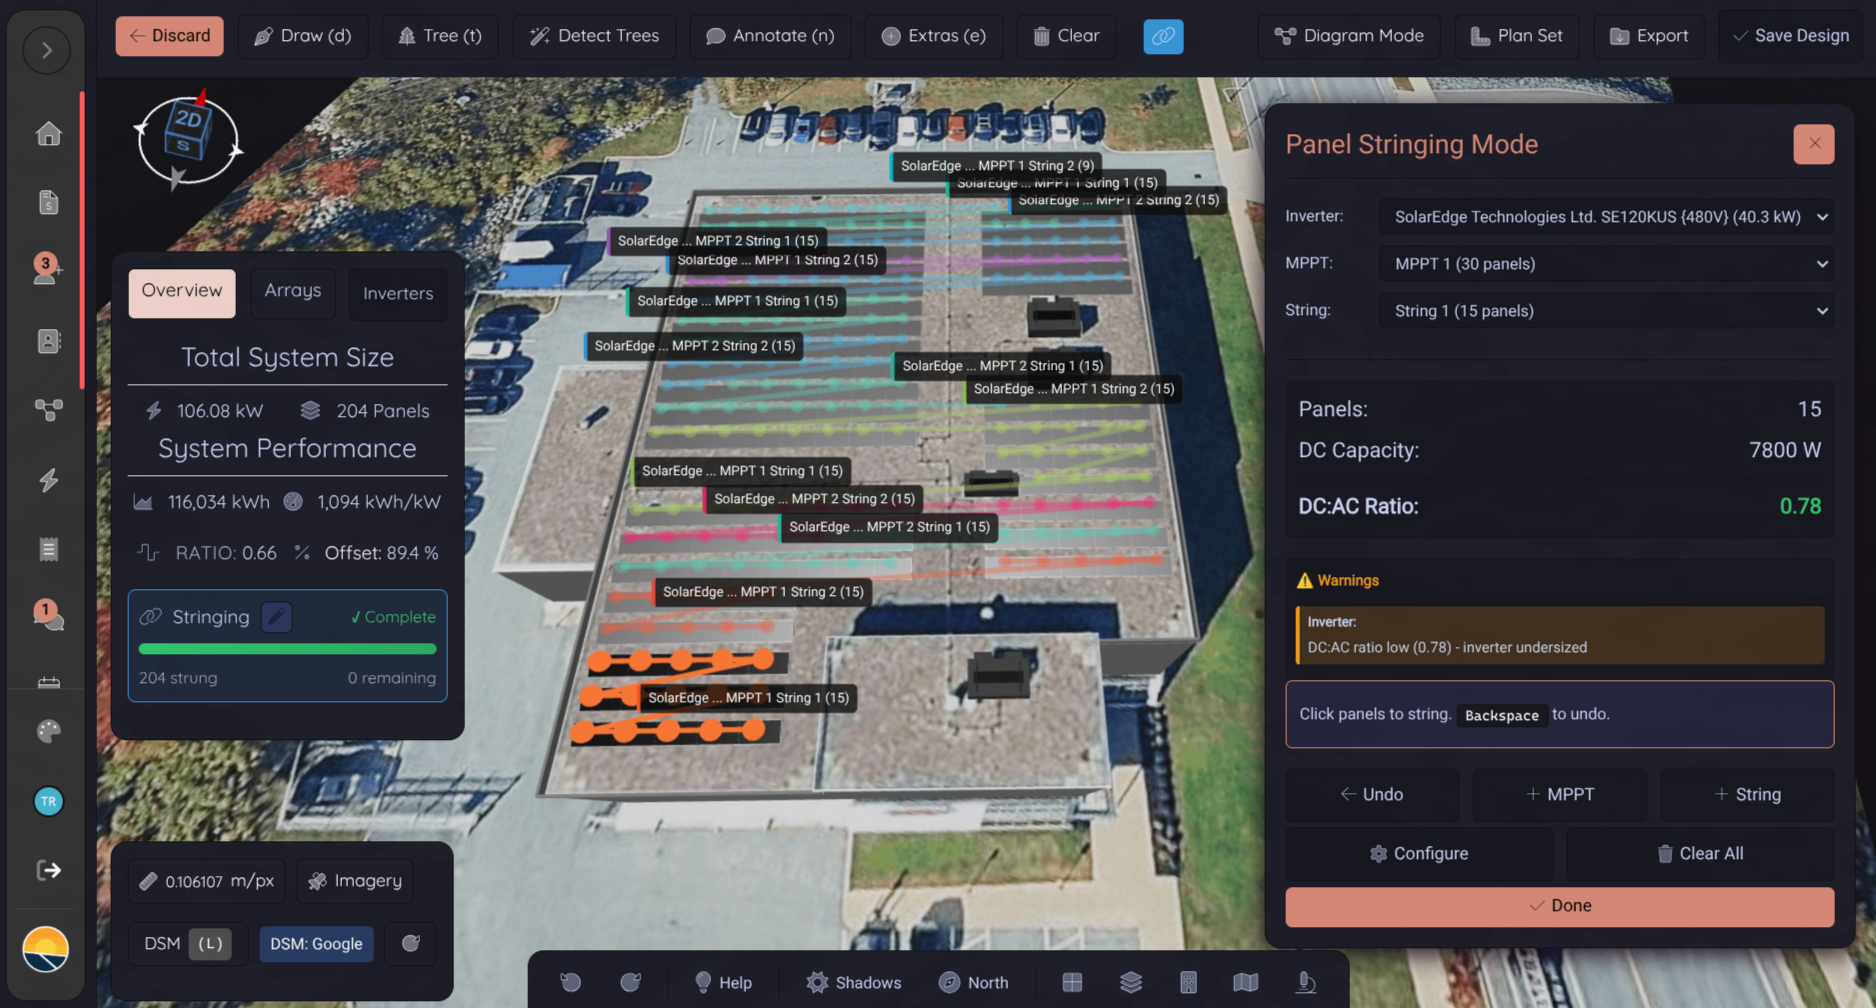This screenshot has width=1876, height=1008.
Task: Click the pencil edit icon beside Stringing
Action: [x=277, y=617]
